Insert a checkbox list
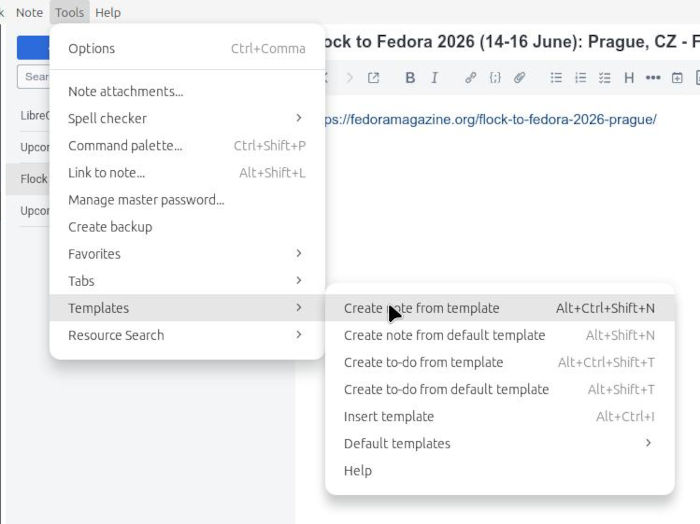Image resolution: width=700 pixels, height=524 pixels. pos(604,78)
